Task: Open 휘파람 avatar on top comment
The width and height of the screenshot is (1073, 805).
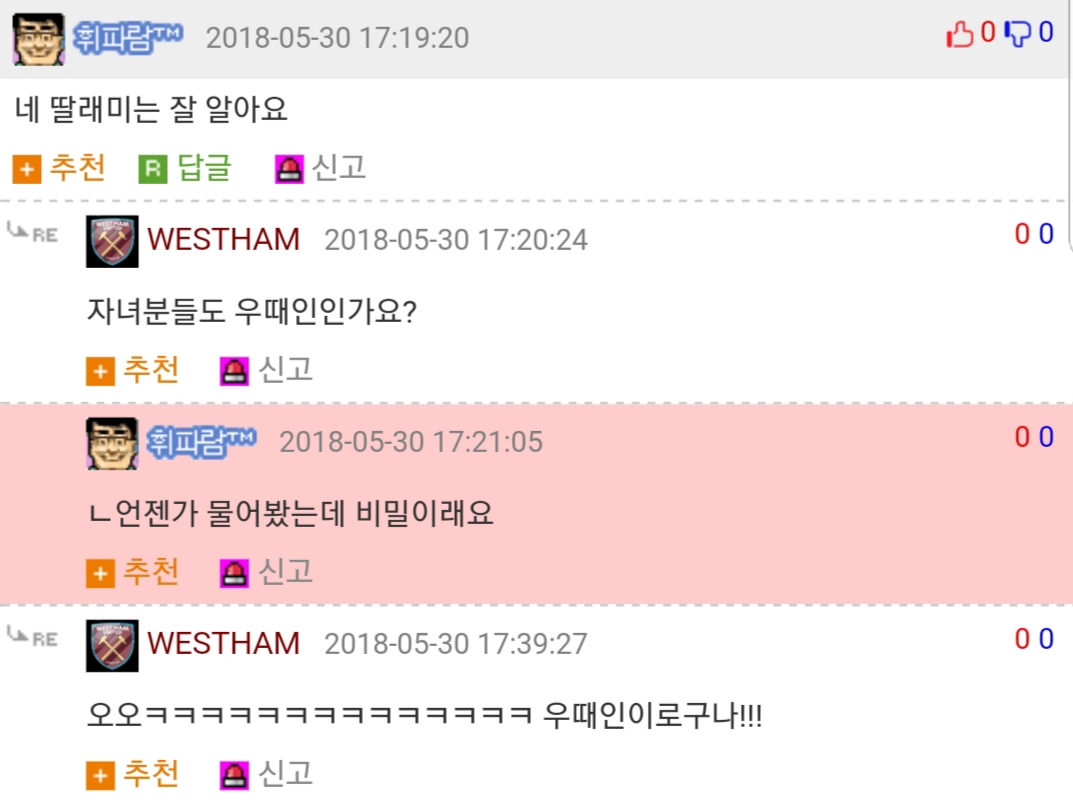Action: point(38,39)
